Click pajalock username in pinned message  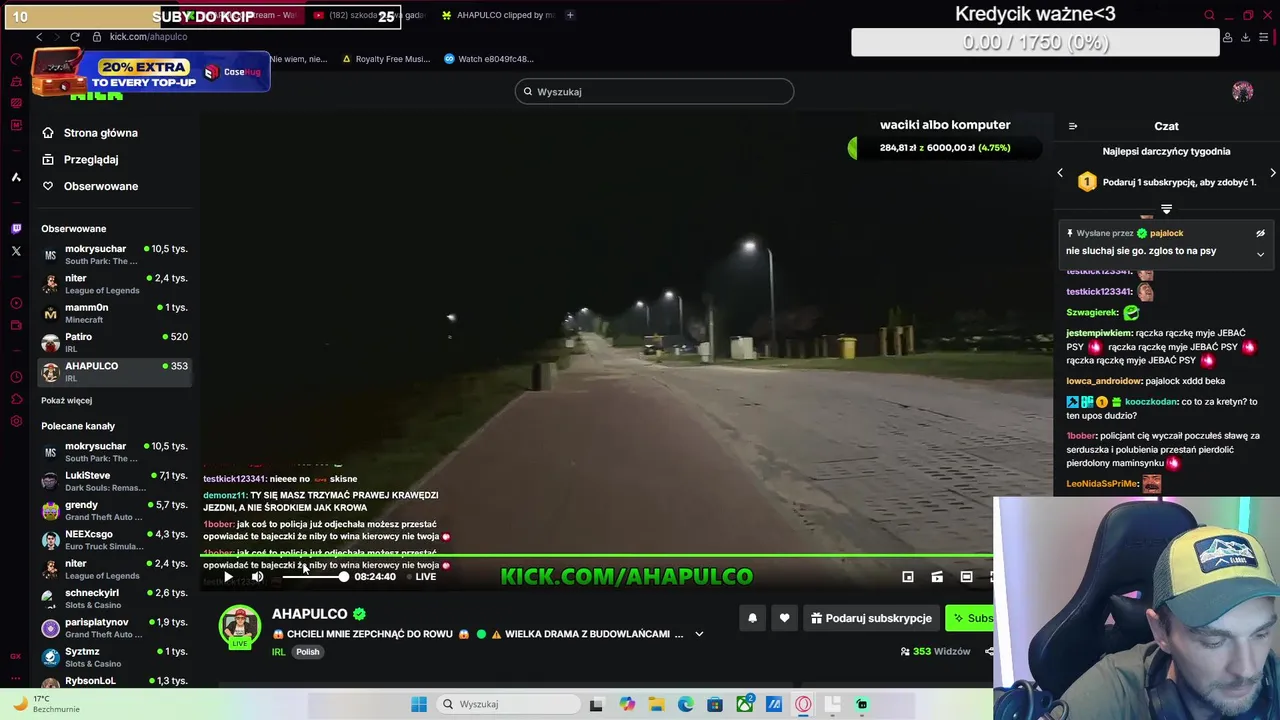(1166, 233)
